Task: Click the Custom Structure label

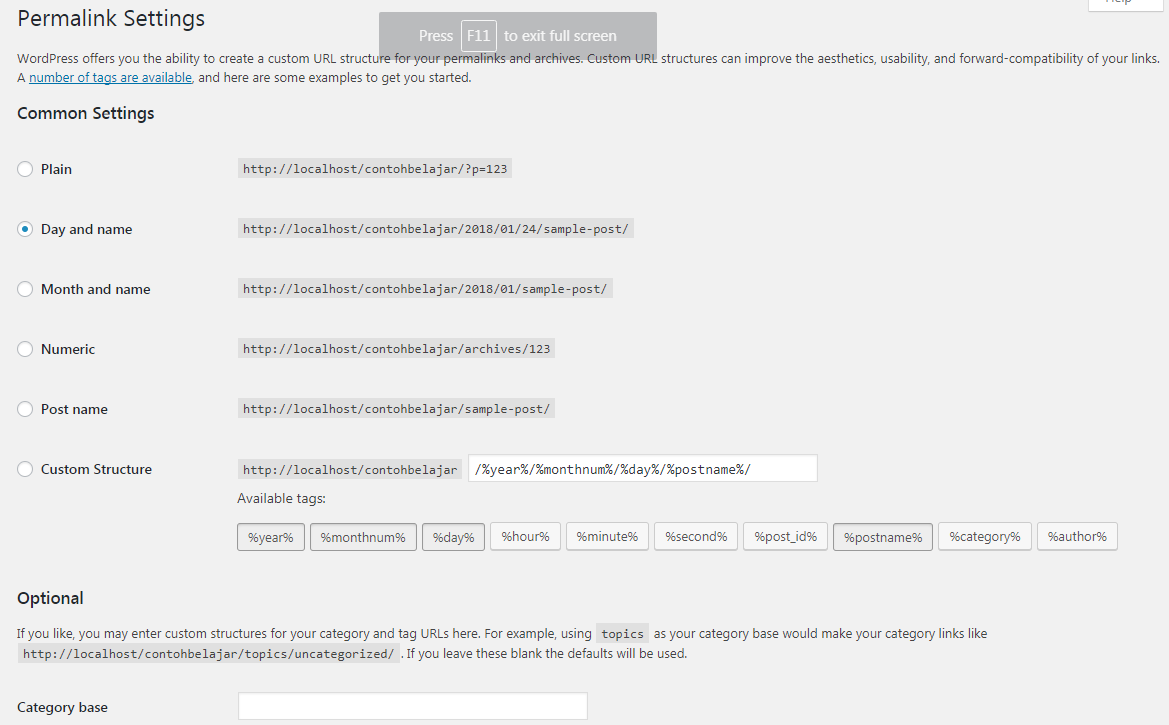Action: pos(96,469)
